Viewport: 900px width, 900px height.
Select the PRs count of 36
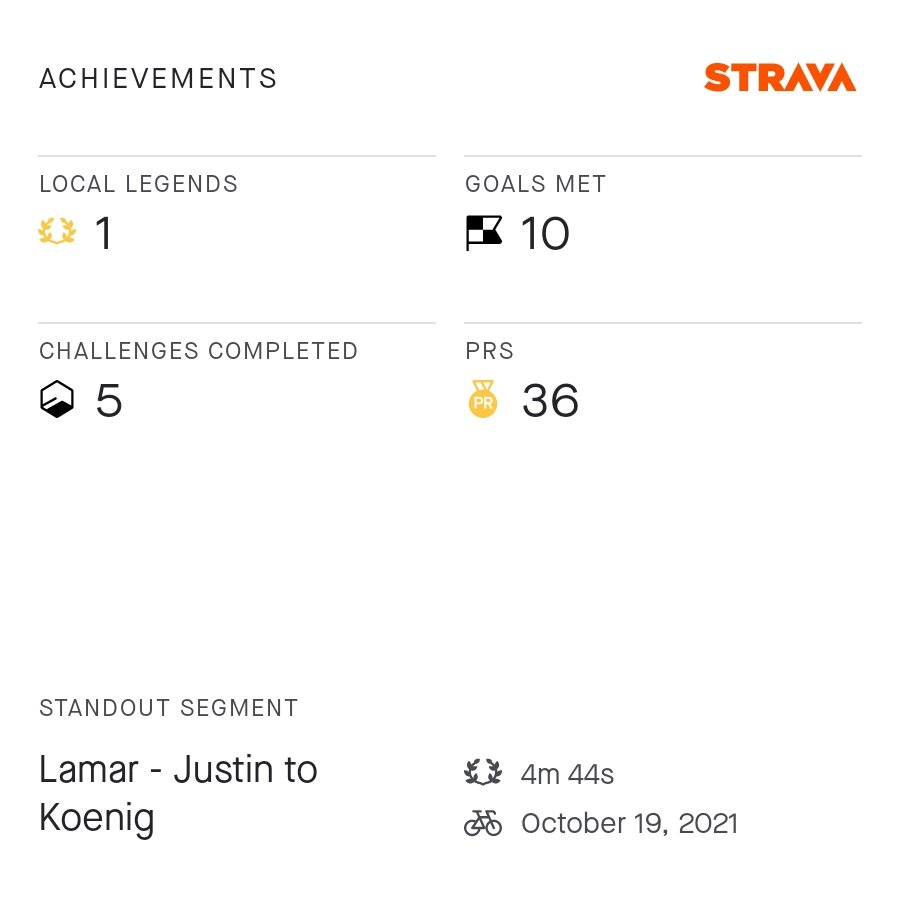[x=550, y=401]
